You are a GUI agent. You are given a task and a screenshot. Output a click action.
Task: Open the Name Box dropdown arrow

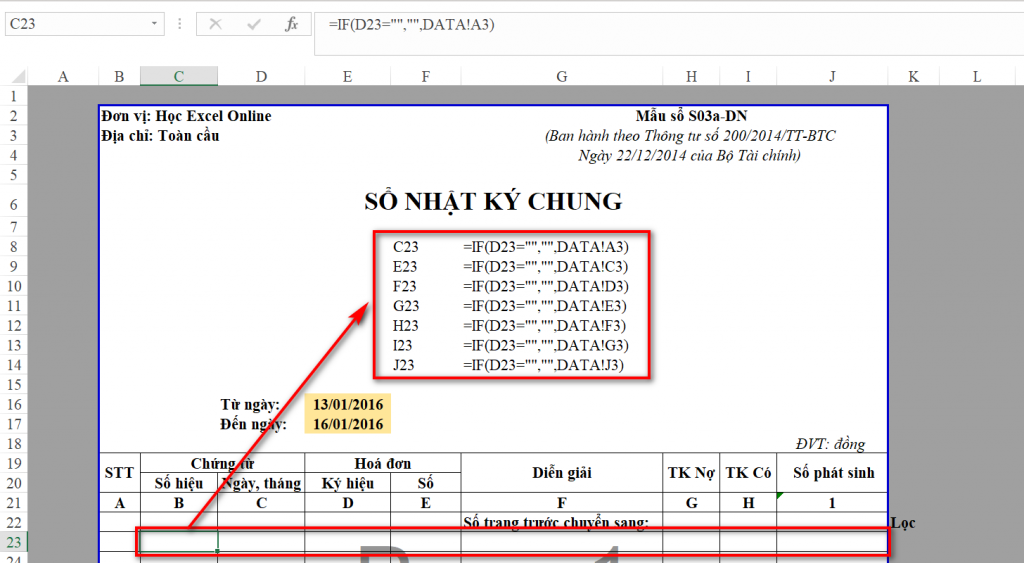pos(154,24)
